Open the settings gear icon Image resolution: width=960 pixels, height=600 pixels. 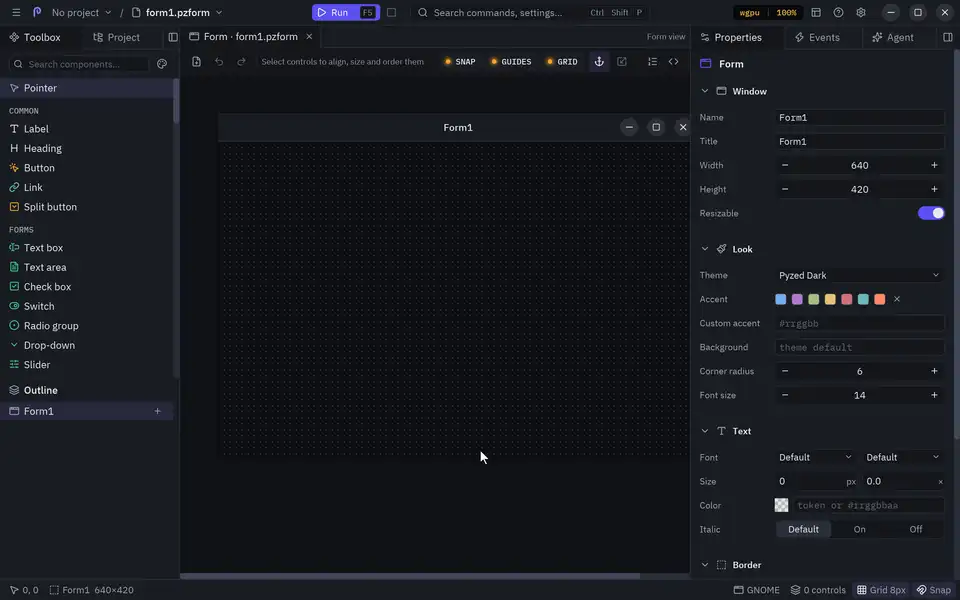861,12
